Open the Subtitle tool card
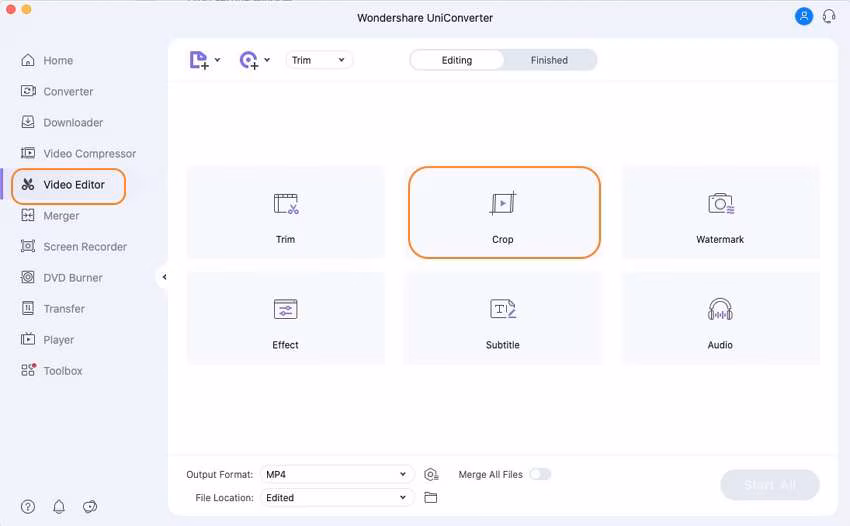The height and width of the screenshot is (526, 850). pyautogui.click(x=503, y=318)
